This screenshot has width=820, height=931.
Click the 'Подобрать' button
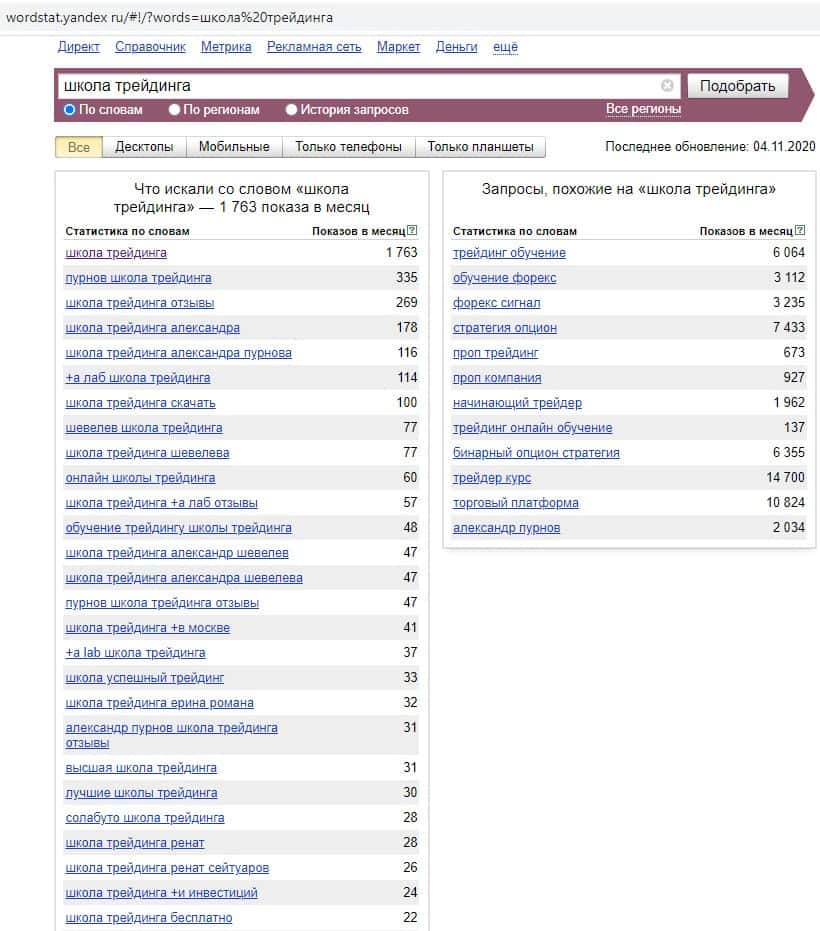point(737,86)
